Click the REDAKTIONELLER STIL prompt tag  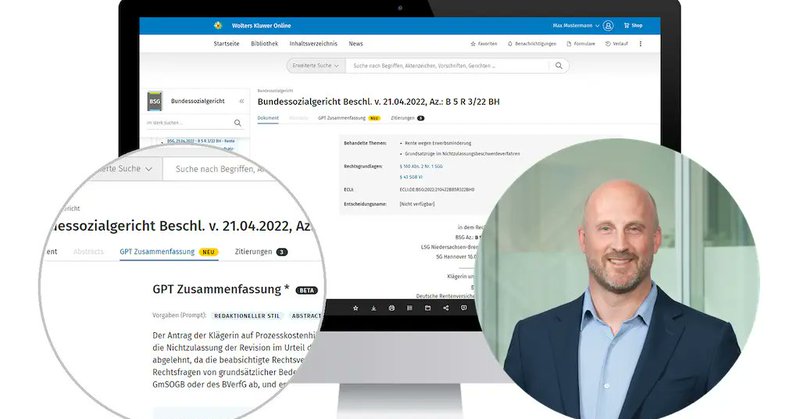pyautogui.click(x=247, y=316)
